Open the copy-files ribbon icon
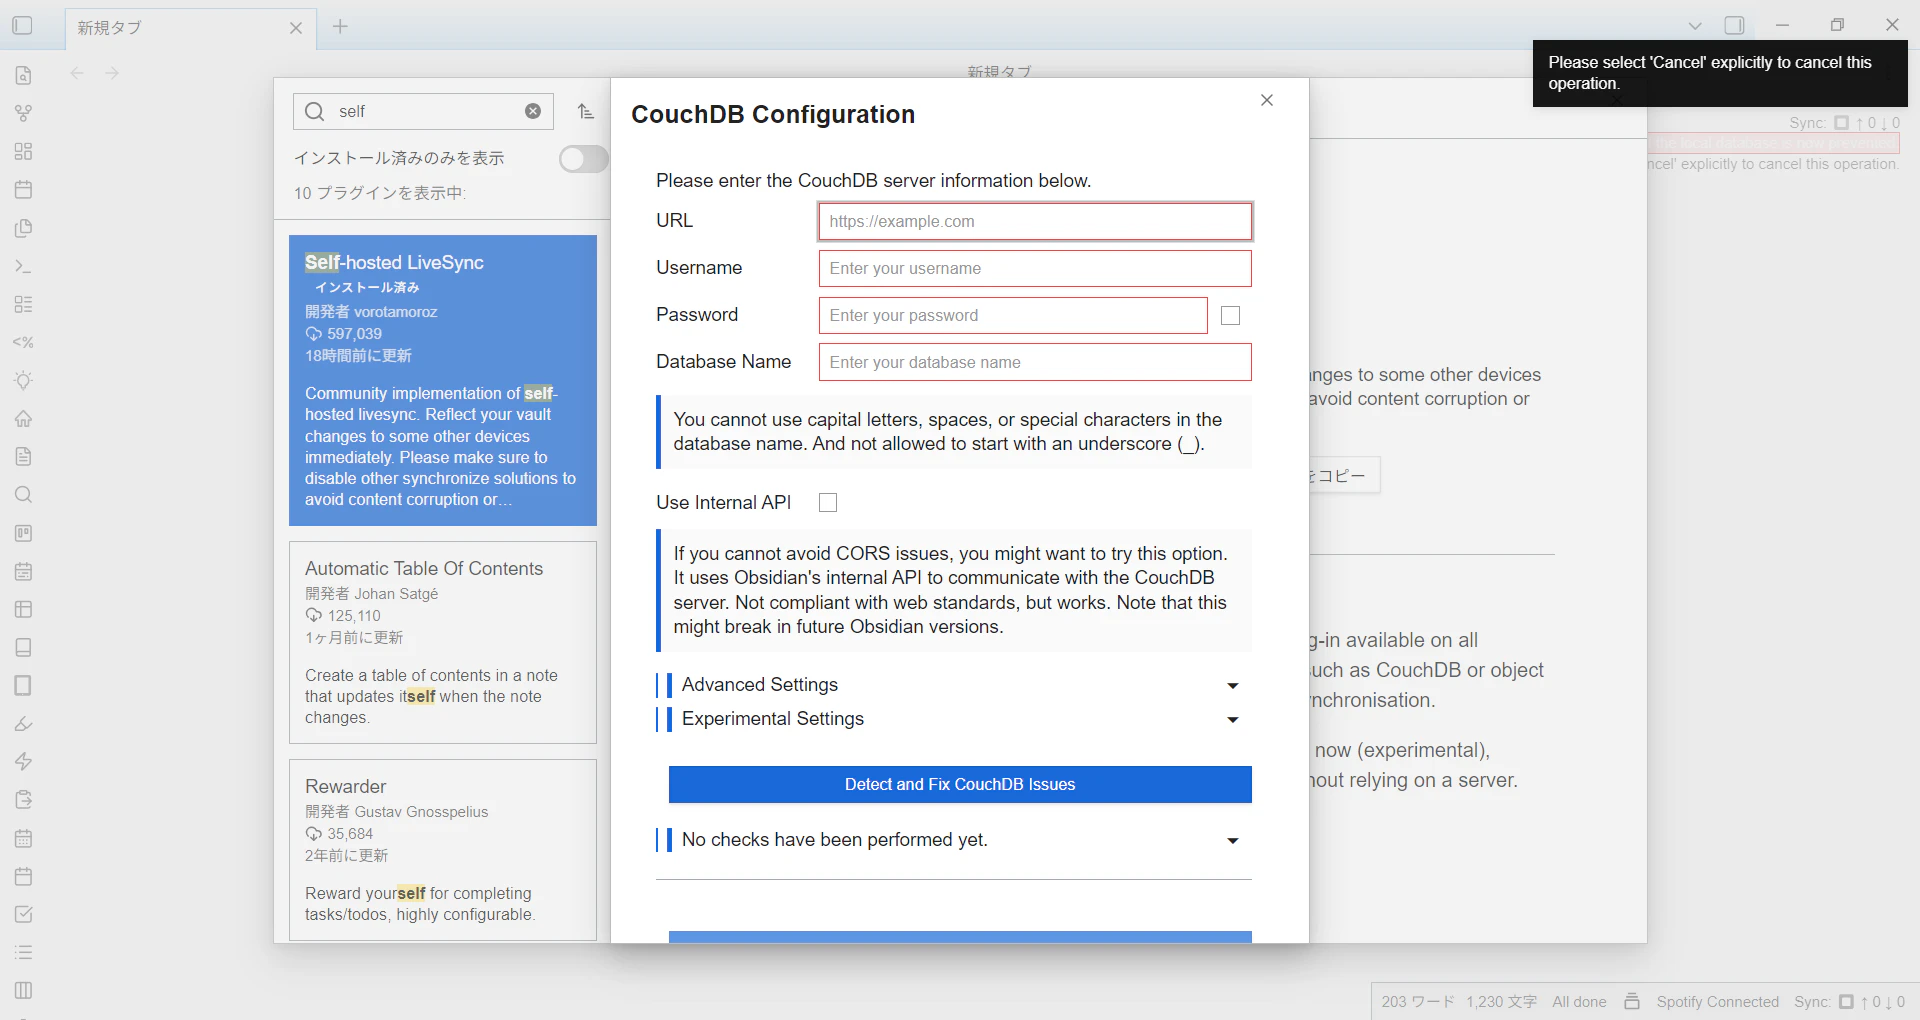This screenshot has width=1920, height=1020. (x=24, y=228)
